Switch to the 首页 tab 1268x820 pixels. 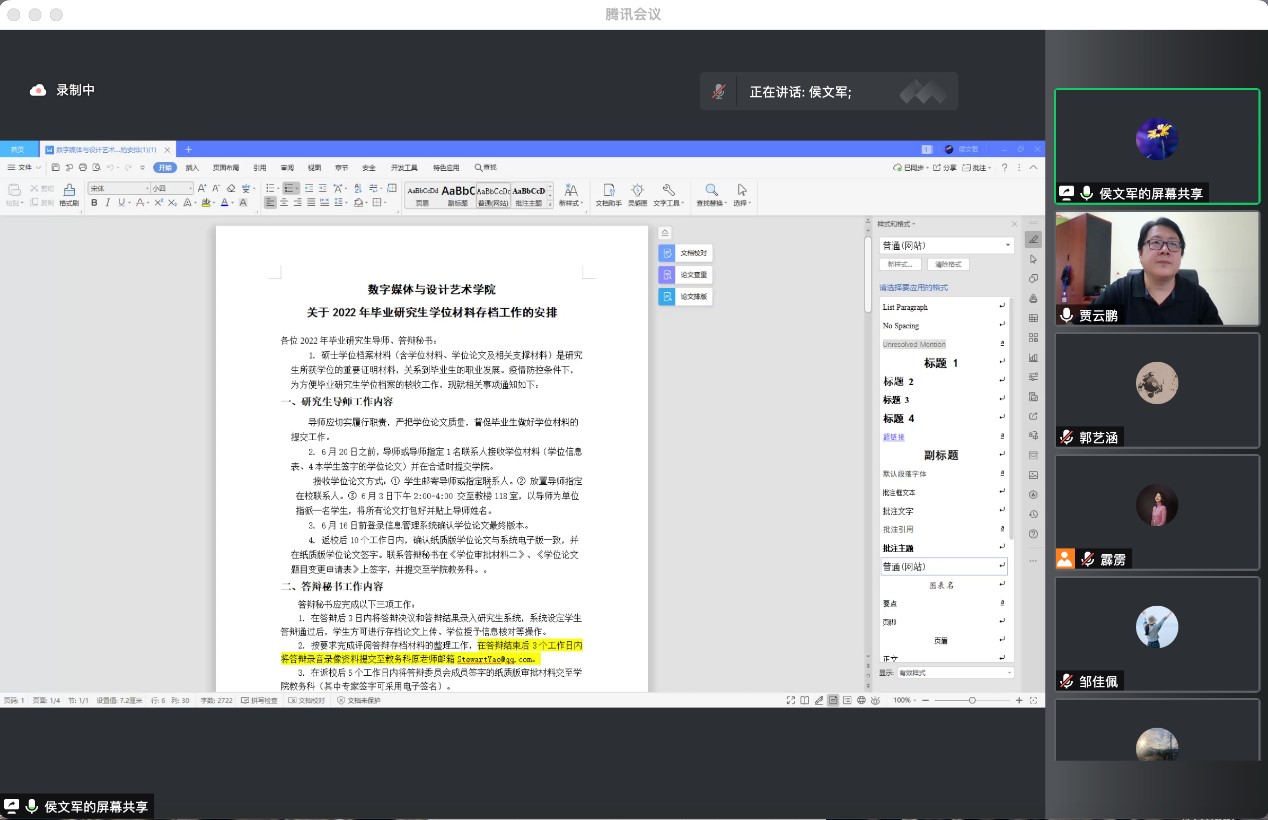[17, 149]
